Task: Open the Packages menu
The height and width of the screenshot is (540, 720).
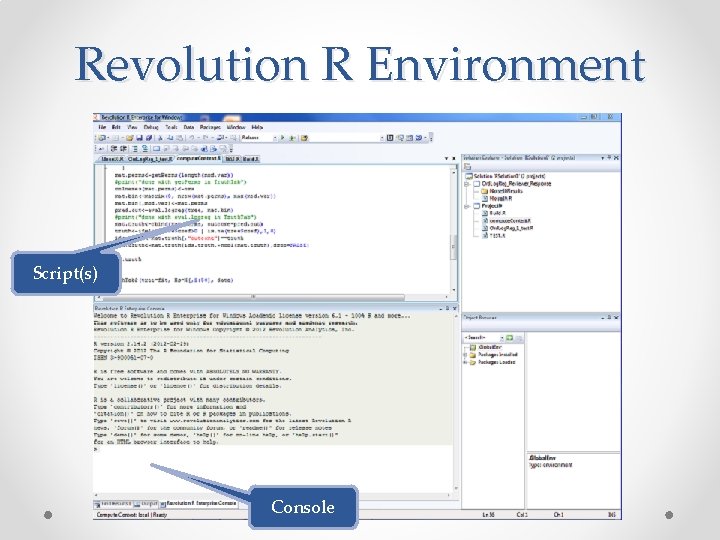Action: (210, 127)
